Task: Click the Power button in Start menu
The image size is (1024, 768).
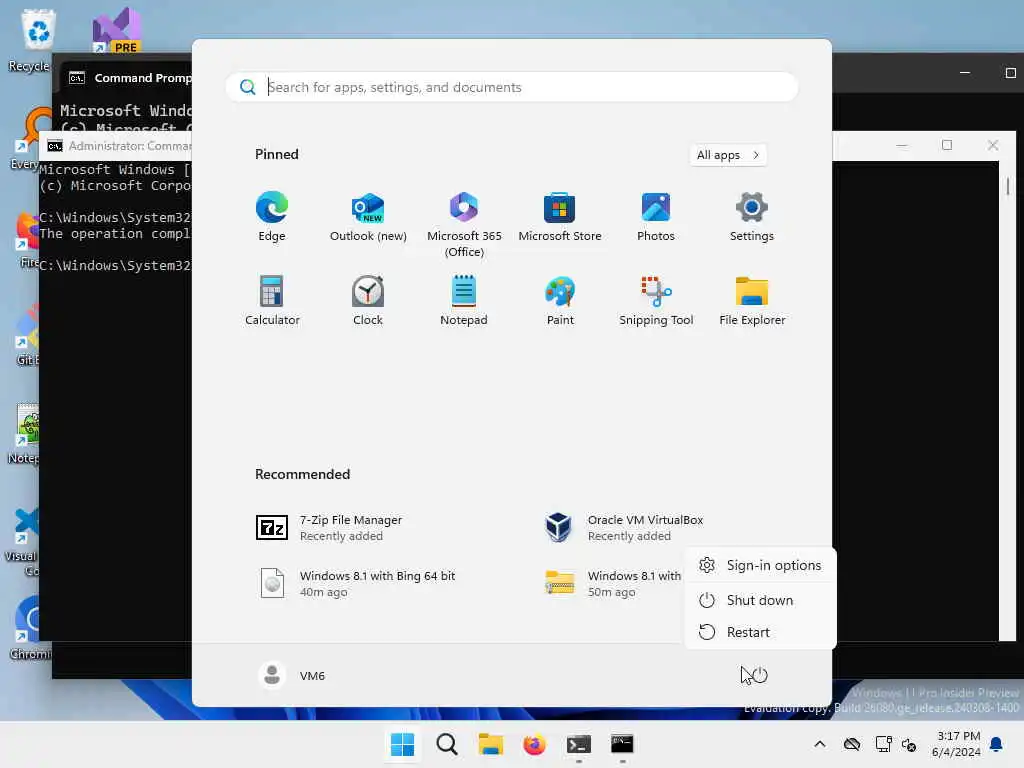Action: pos(760,675)
